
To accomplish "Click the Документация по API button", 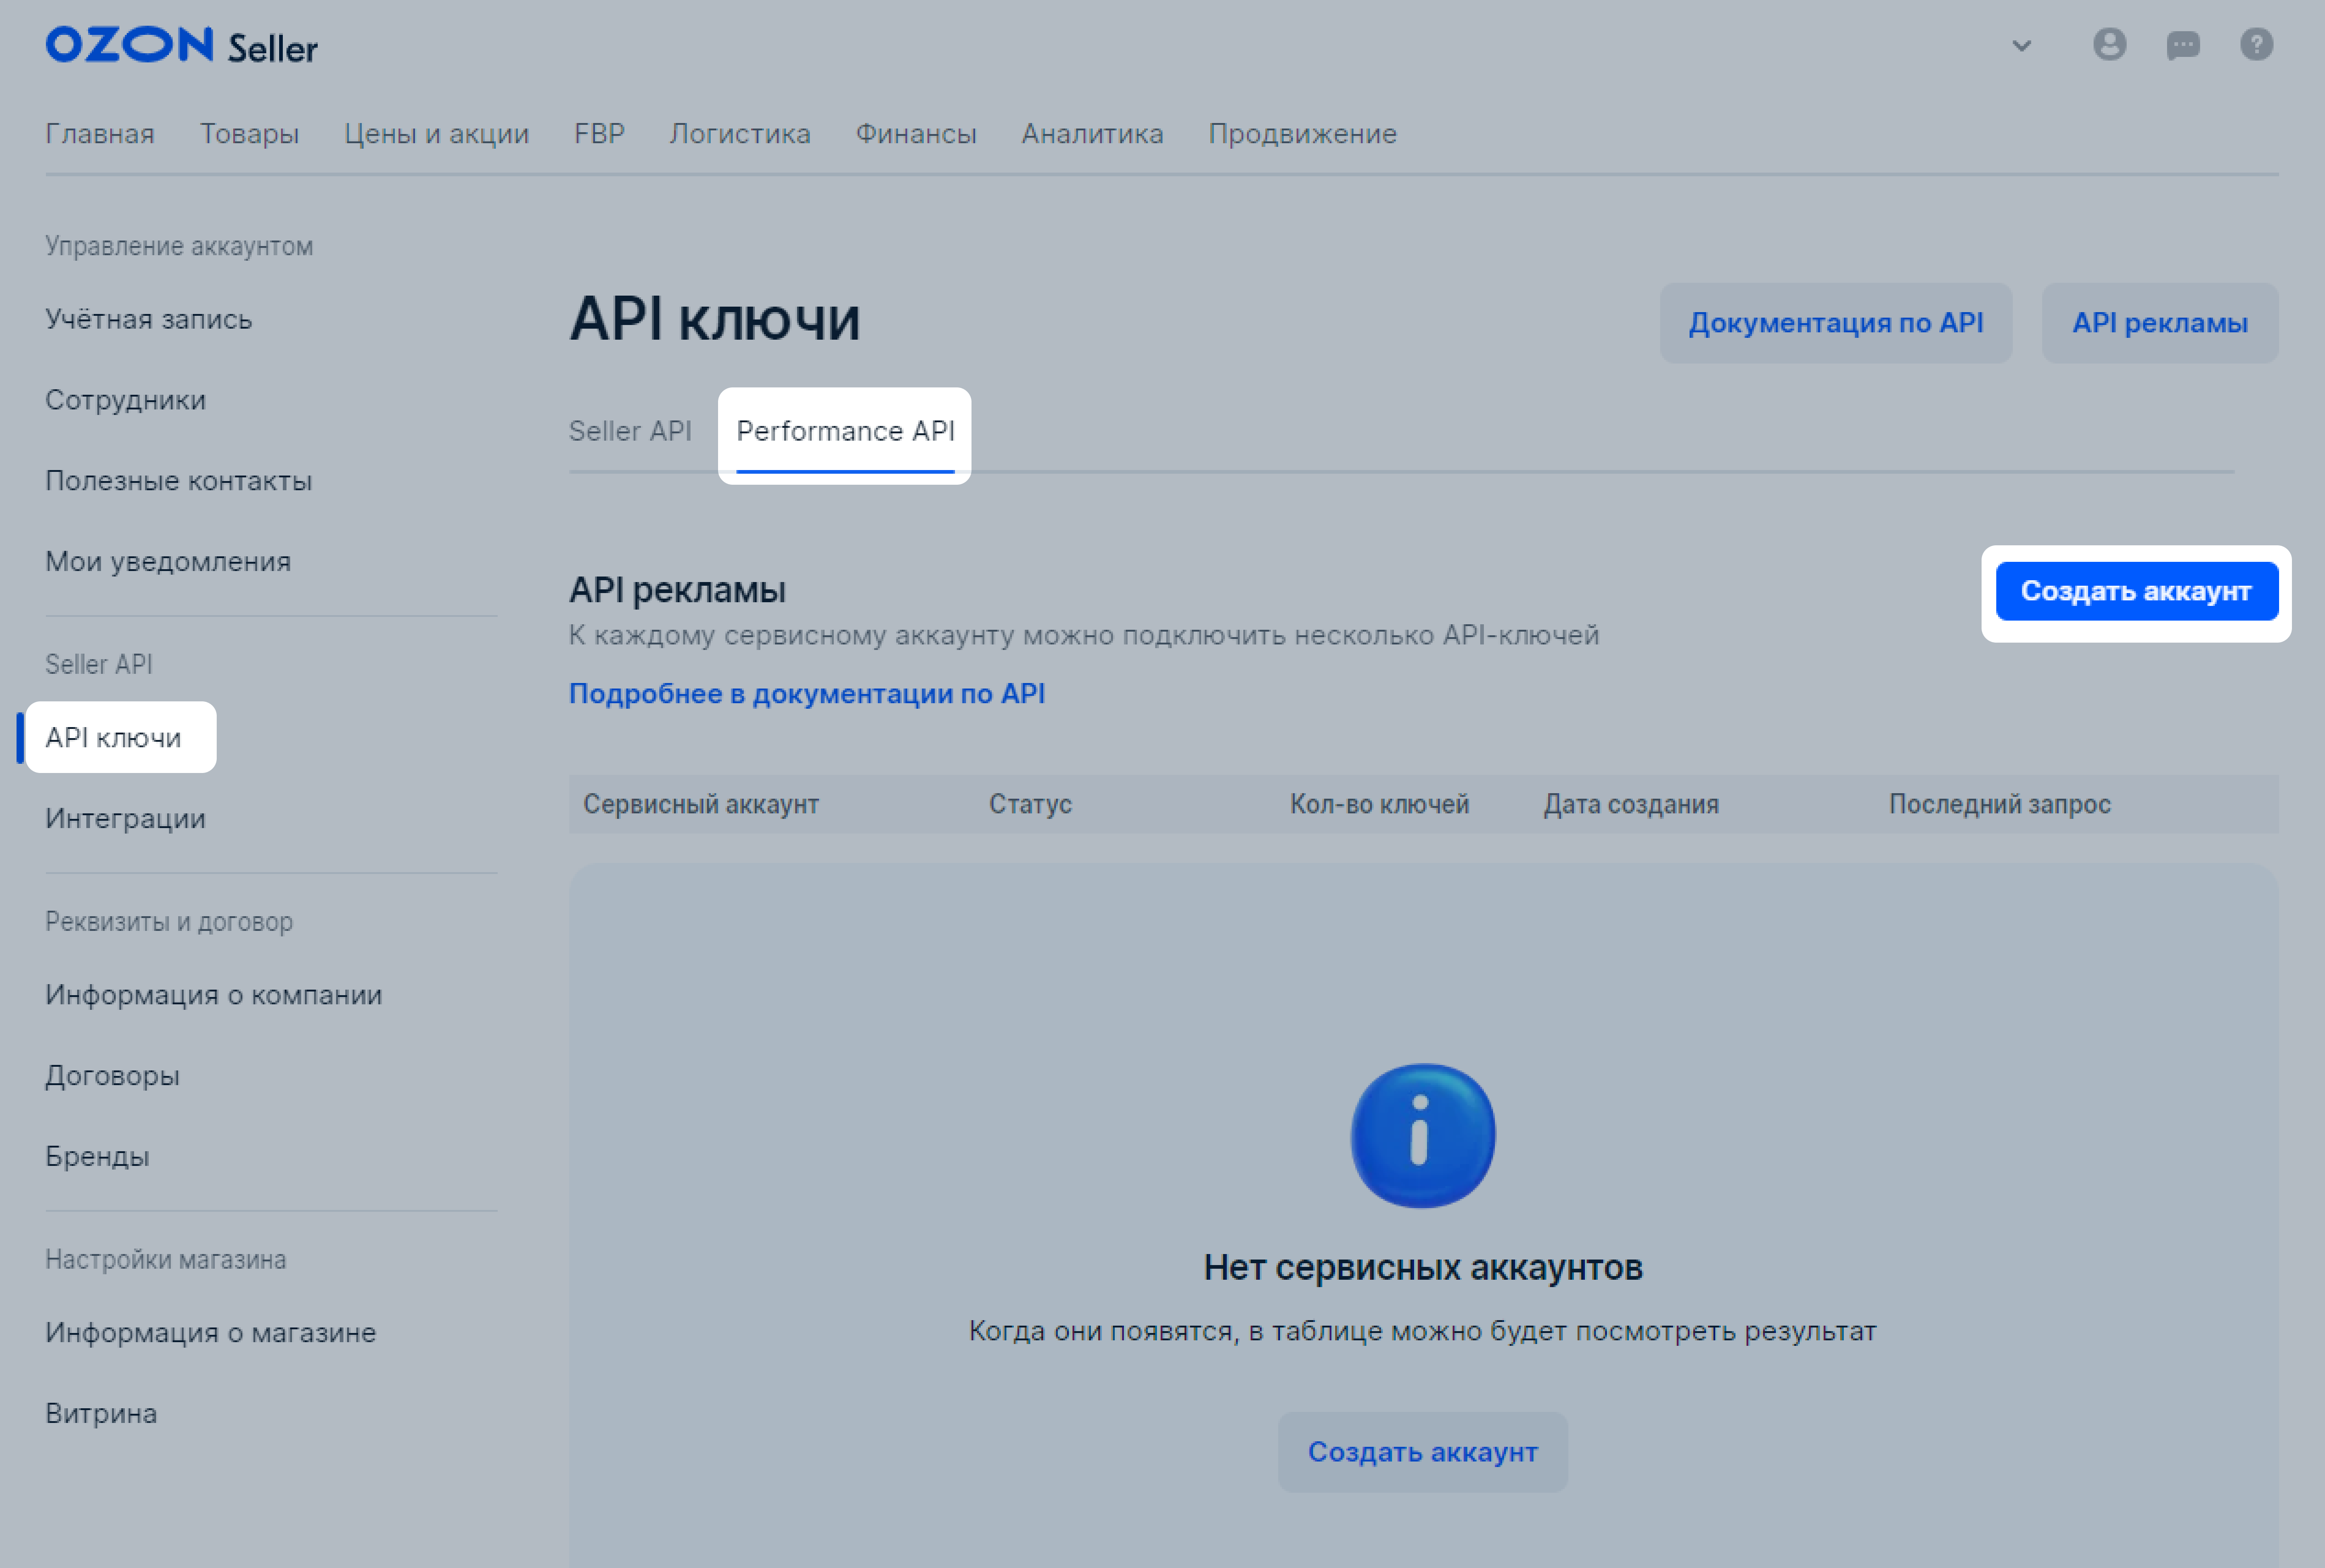I will pos(1836,323).
